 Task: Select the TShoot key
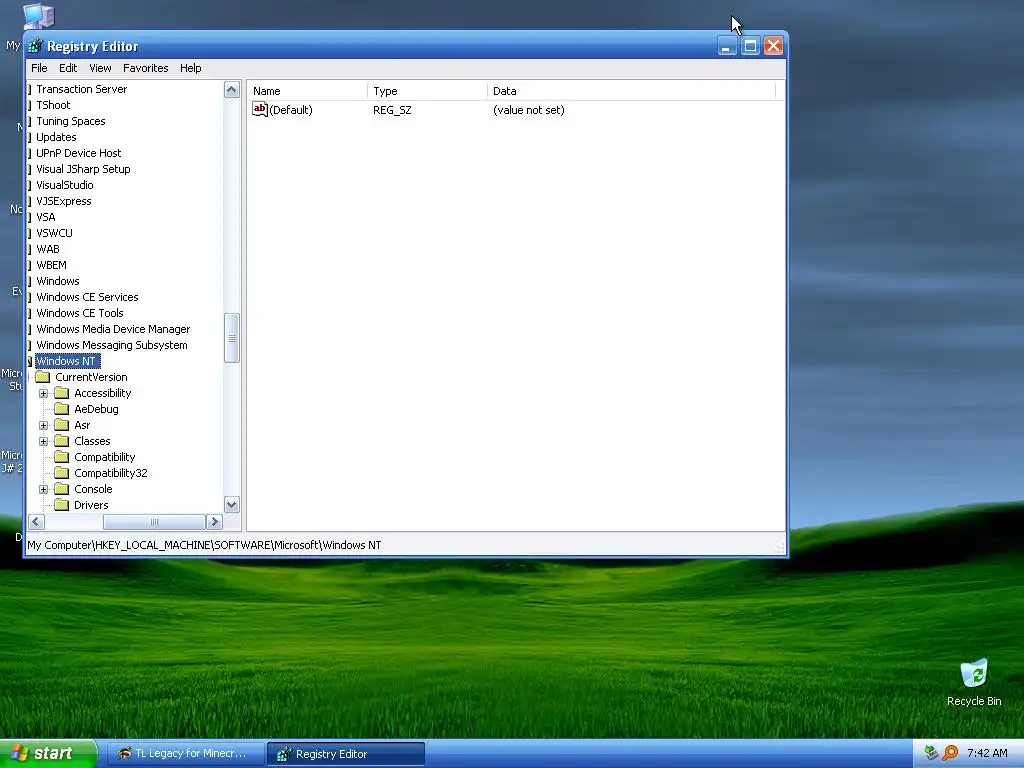click(54, 105)
